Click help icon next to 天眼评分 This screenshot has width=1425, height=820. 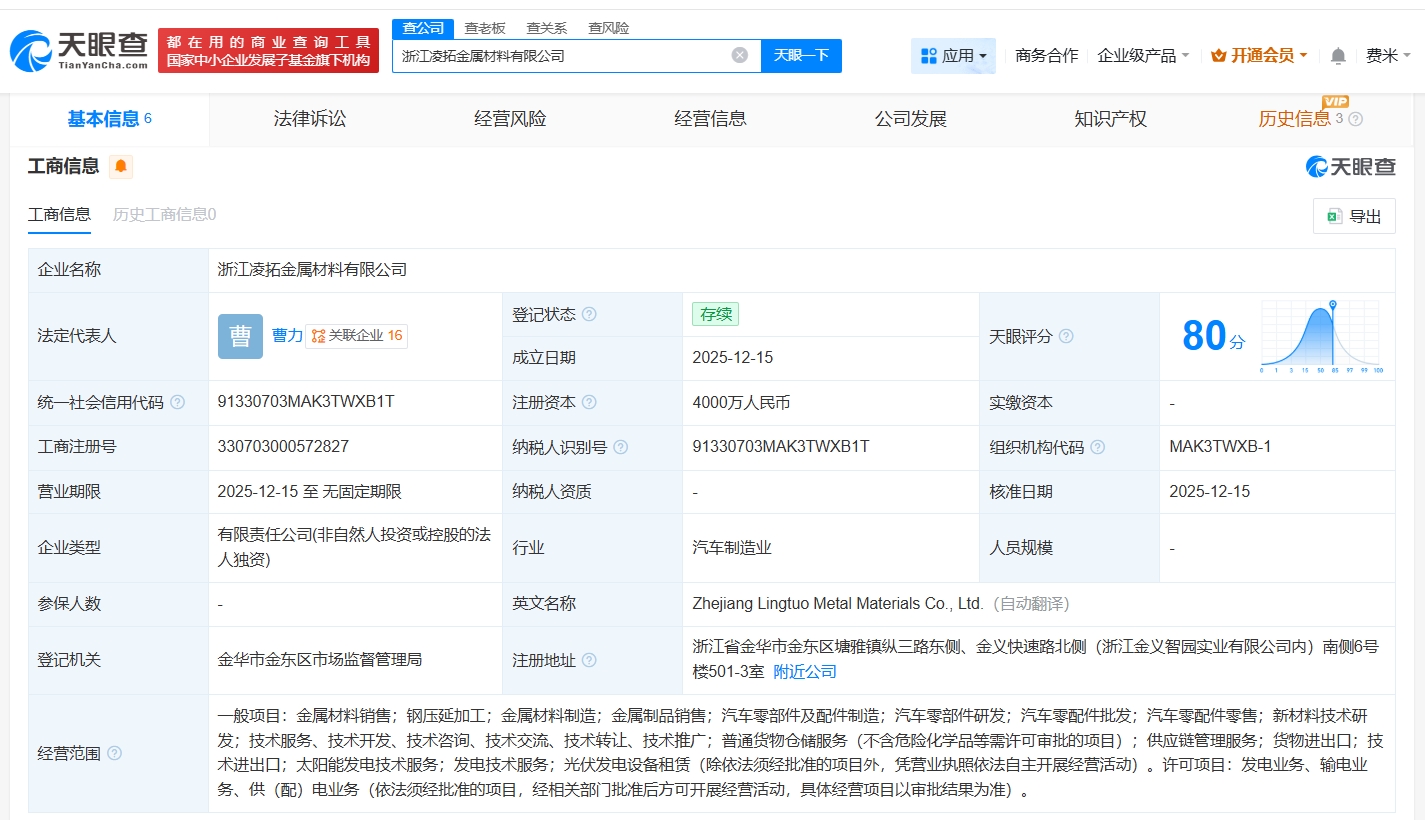coord(1066,337)
